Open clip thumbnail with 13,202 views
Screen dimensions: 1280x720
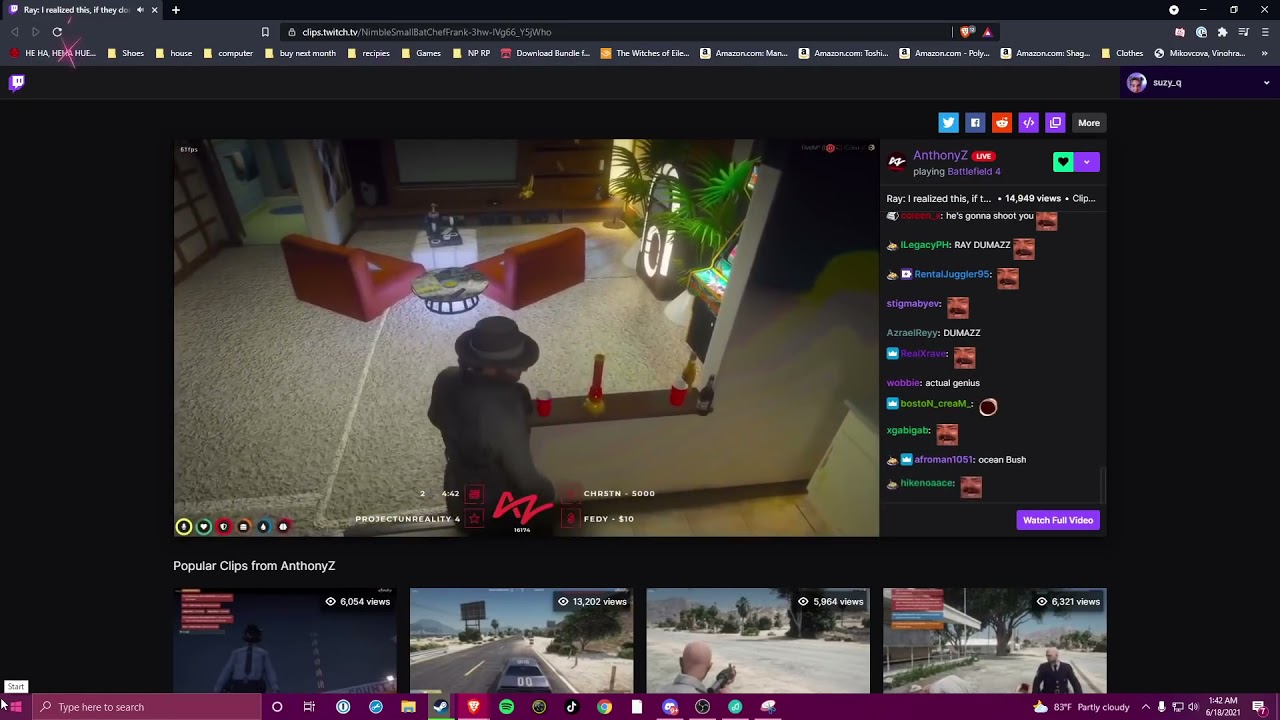[521, 640]
